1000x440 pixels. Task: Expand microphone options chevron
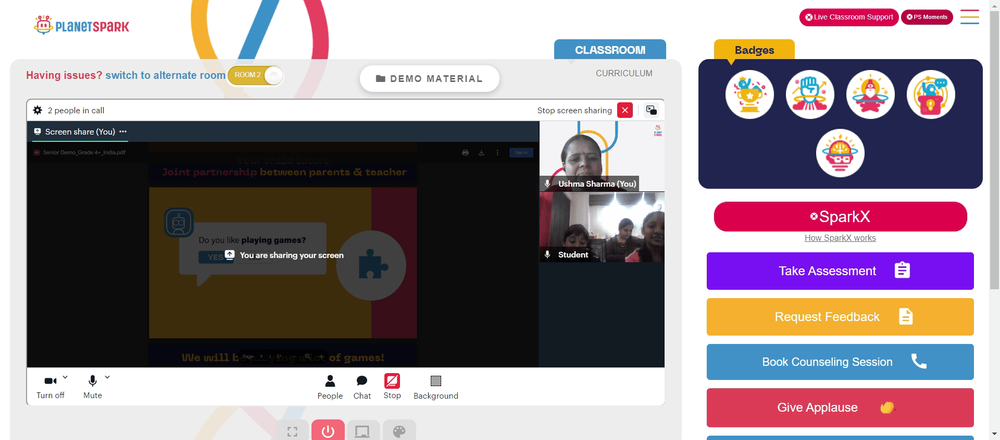[x=107, y=377]
